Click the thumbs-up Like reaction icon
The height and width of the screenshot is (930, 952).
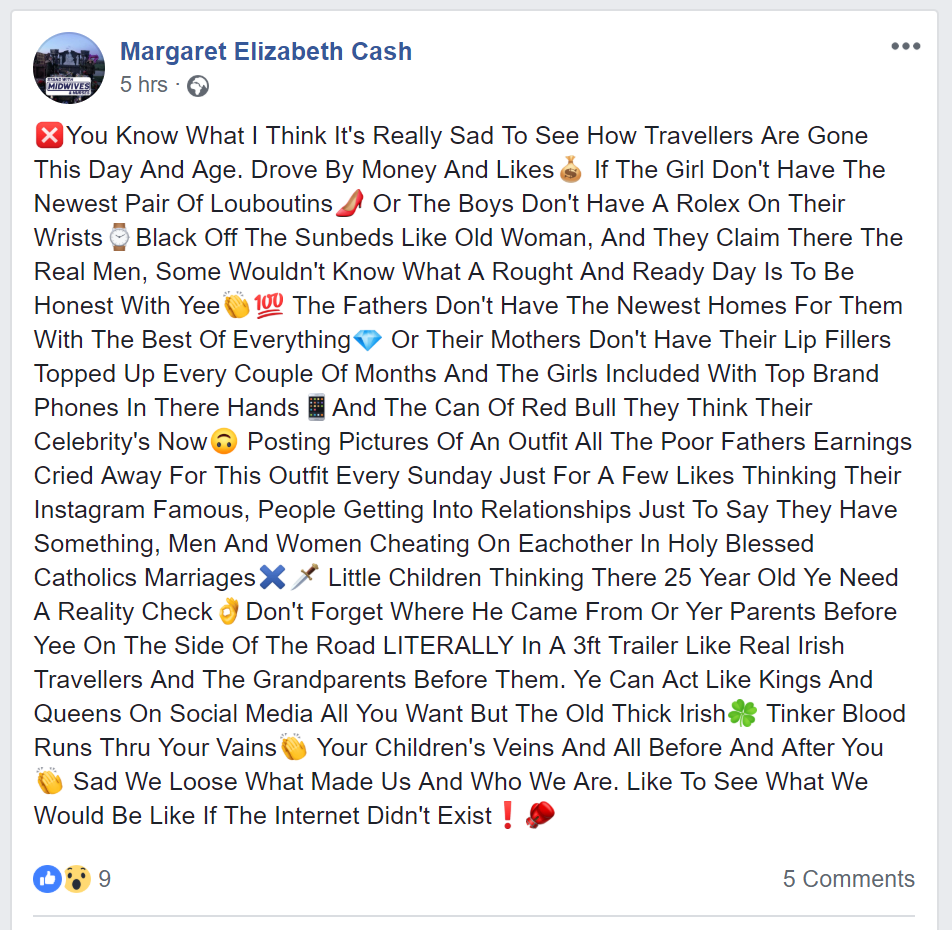(46, 879)
